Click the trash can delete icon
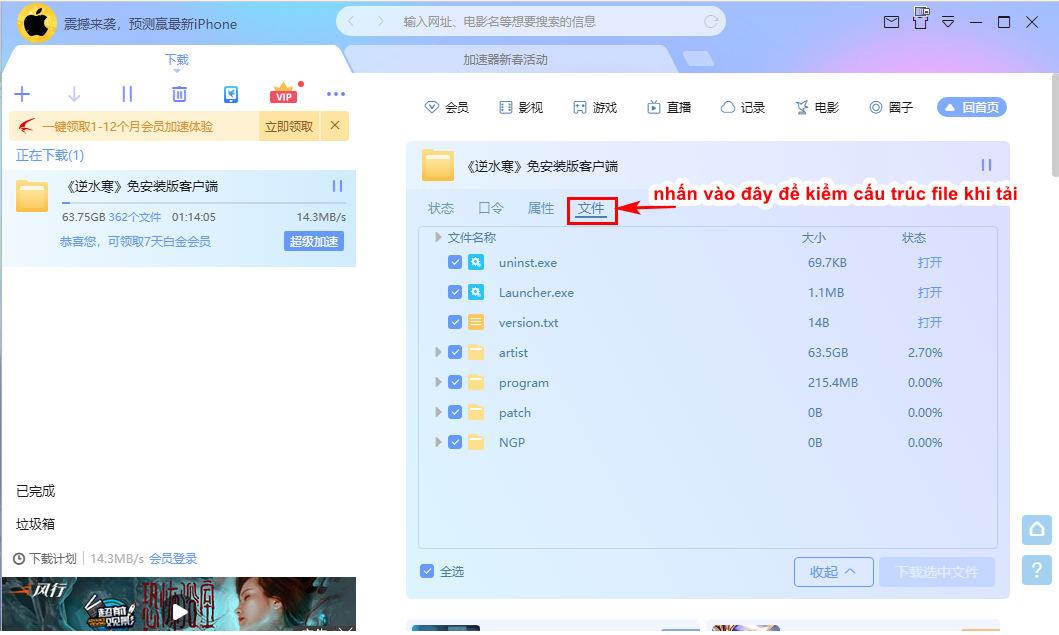1059x635 pixels. [x=179, y=94]
